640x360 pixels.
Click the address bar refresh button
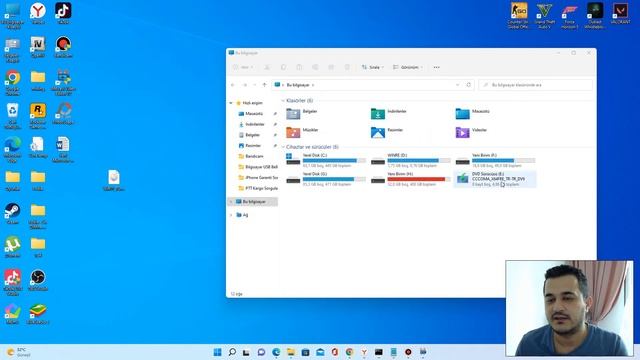click(469, 85)
